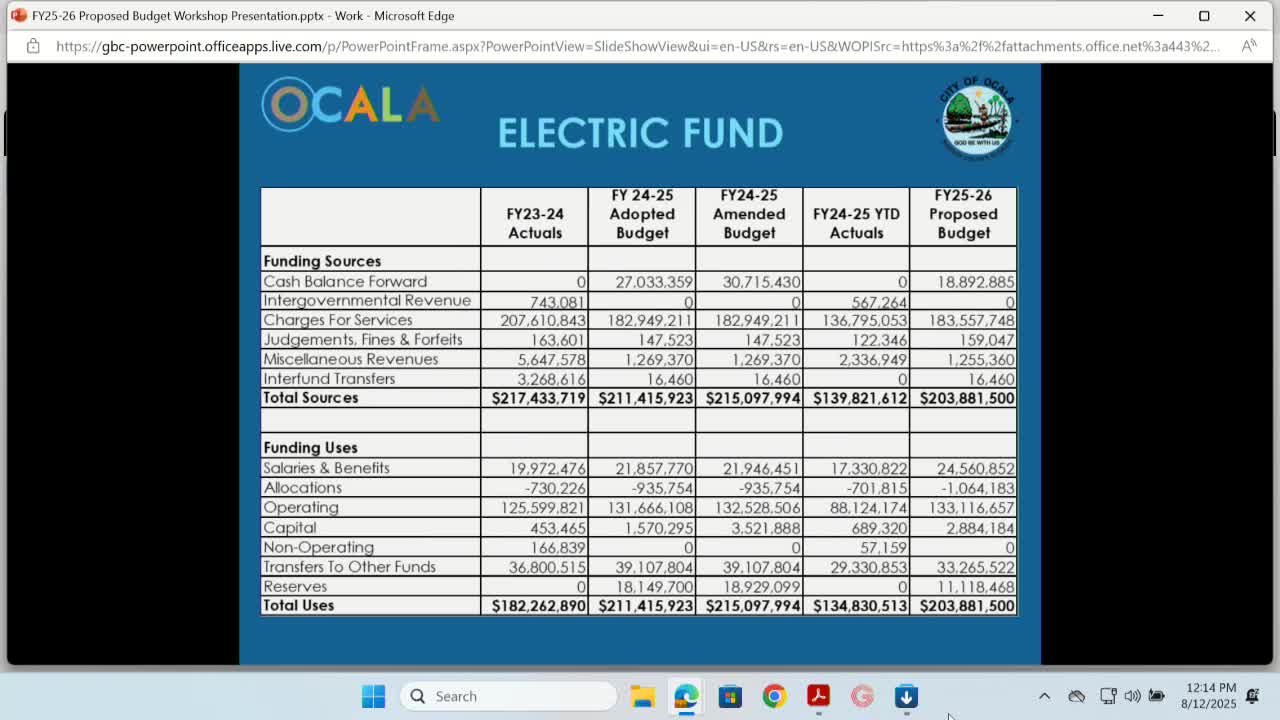Click the Operating row label
The height and width of the screenshot is (720, 1280).
301,508
